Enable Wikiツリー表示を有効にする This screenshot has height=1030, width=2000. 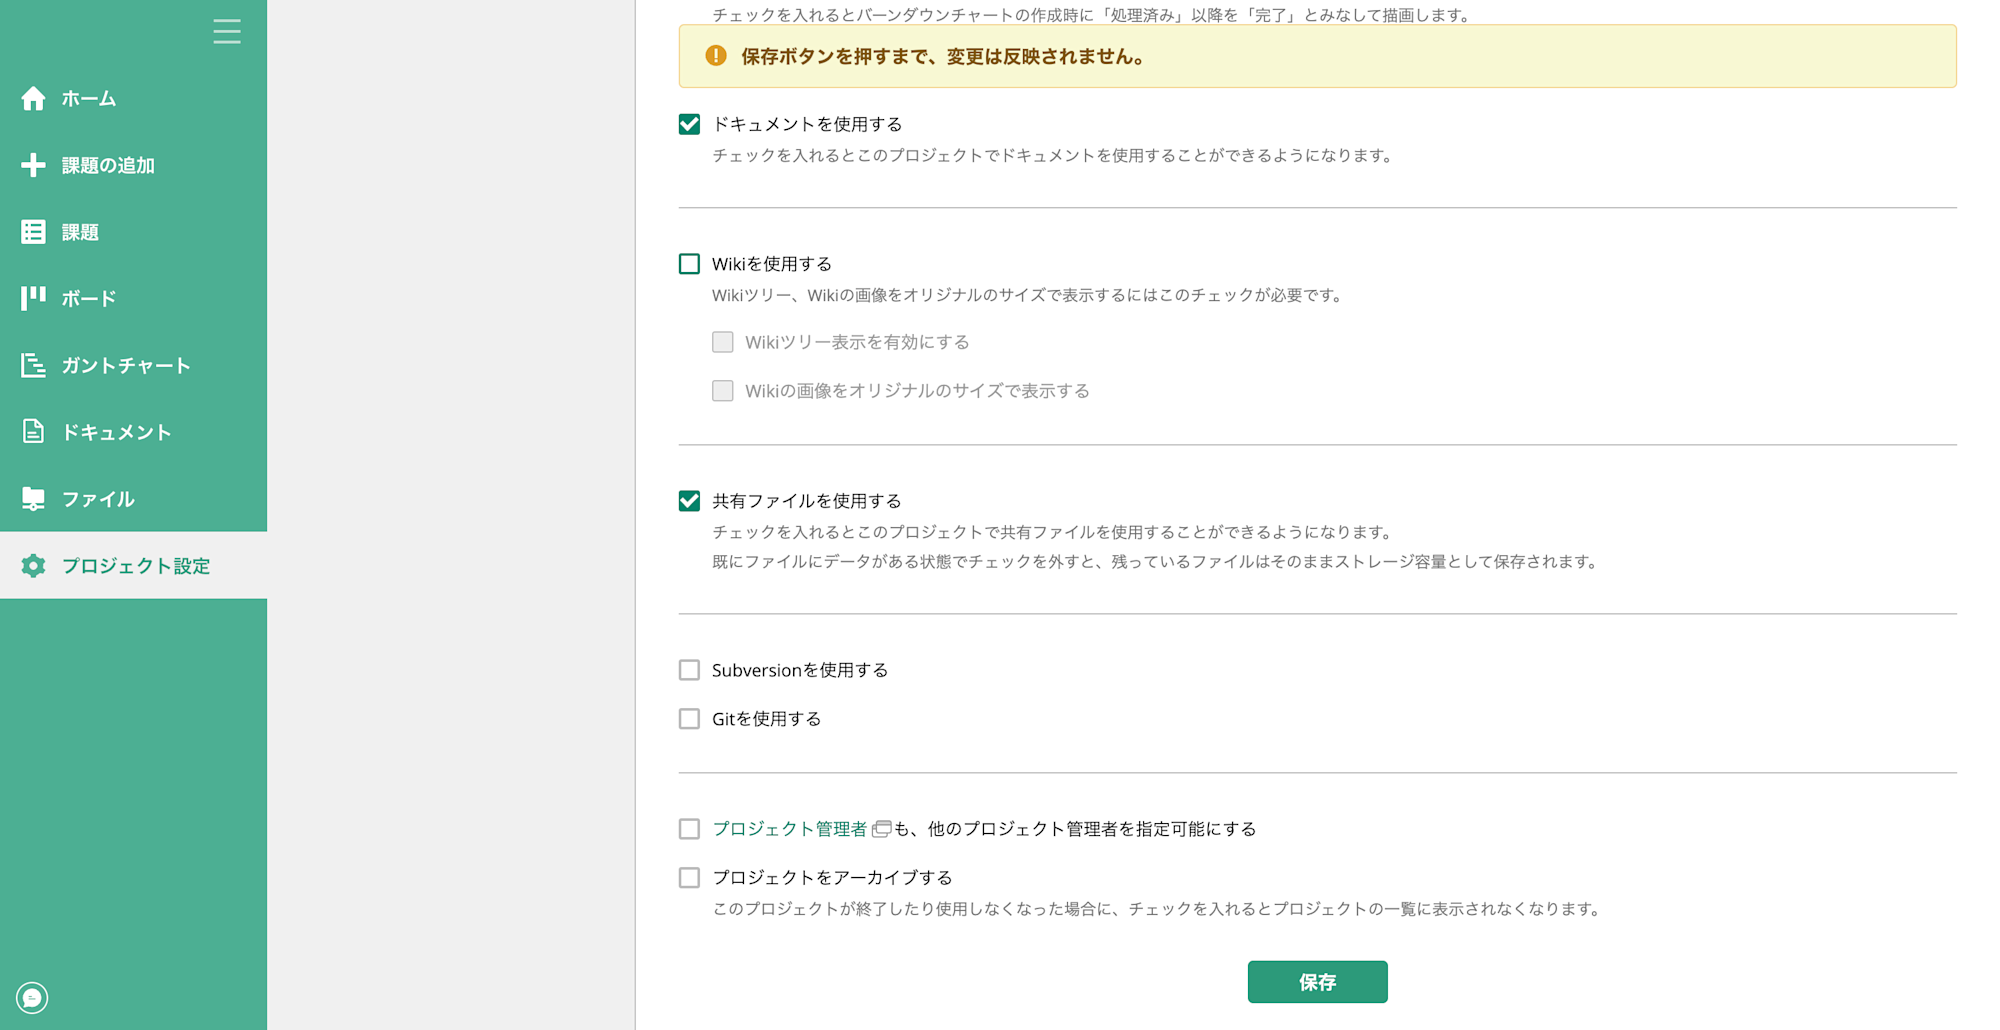click(723, 341)
